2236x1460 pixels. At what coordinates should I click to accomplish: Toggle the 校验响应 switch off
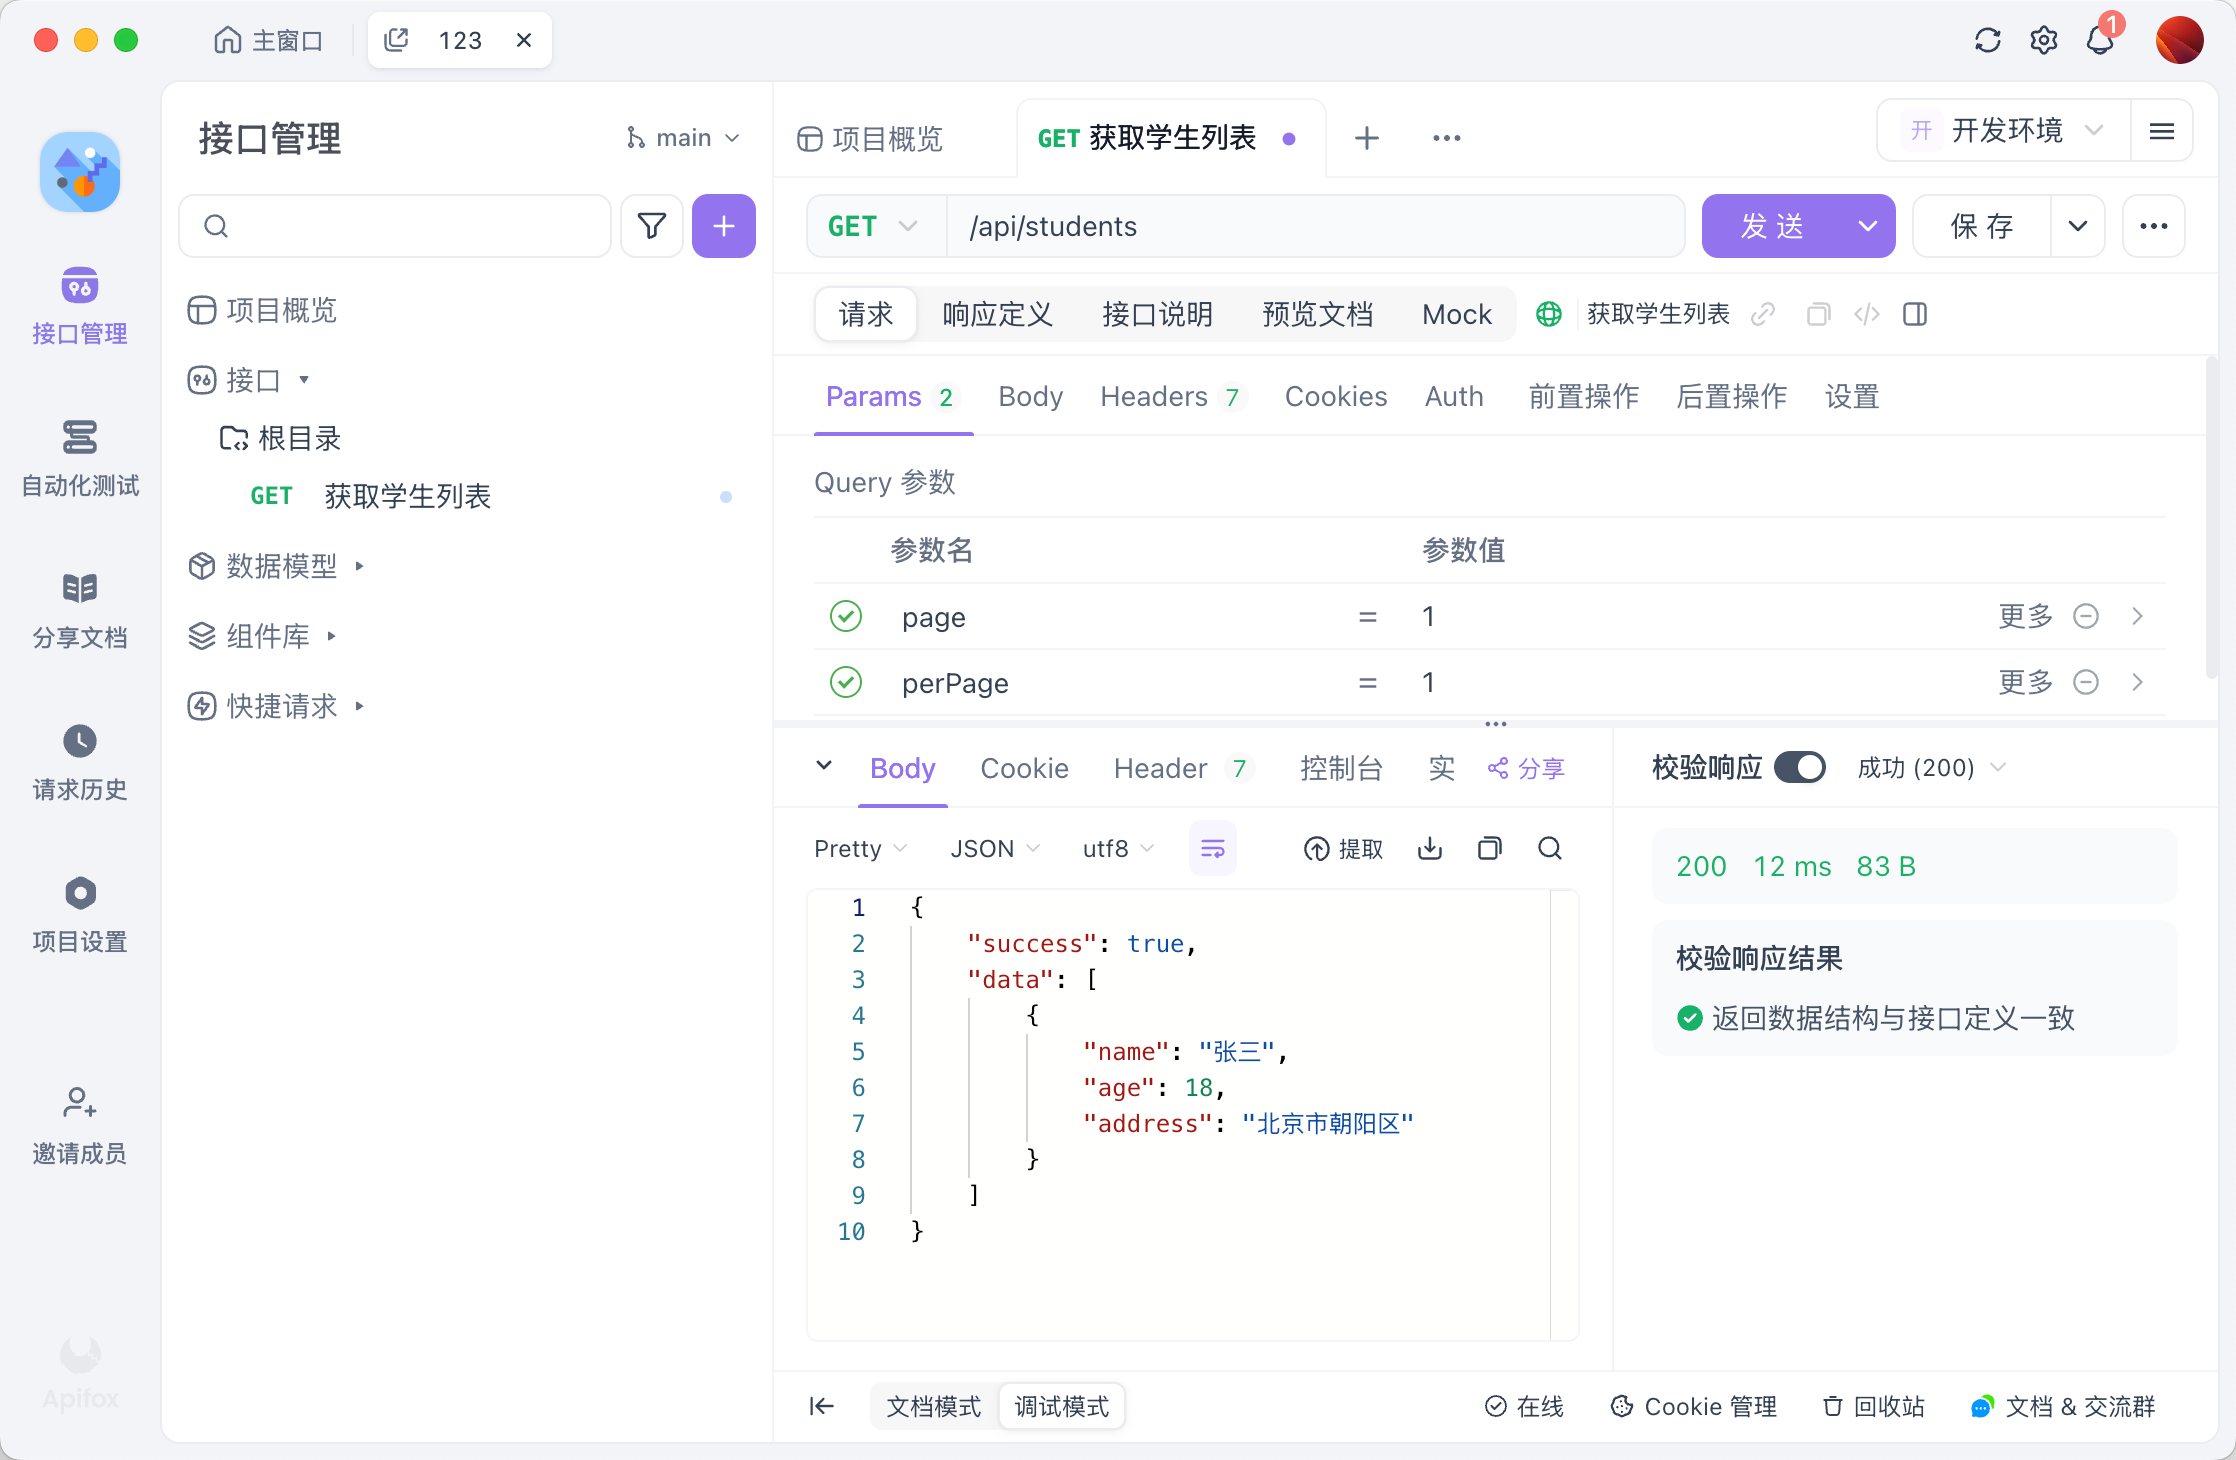(1800, 767)
